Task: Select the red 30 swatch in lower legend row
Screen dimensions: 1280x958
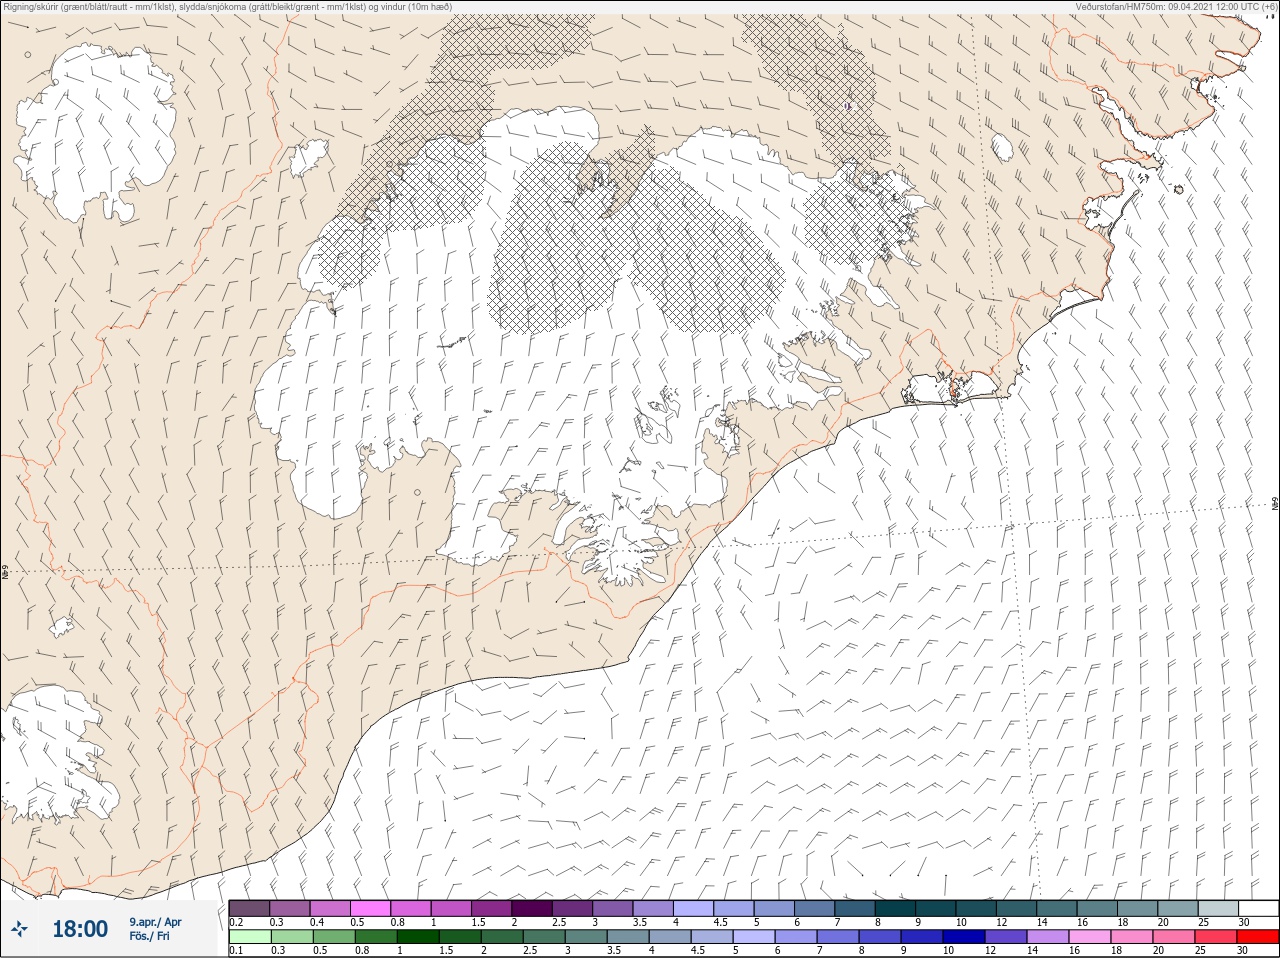Action: pos(1258,937)
